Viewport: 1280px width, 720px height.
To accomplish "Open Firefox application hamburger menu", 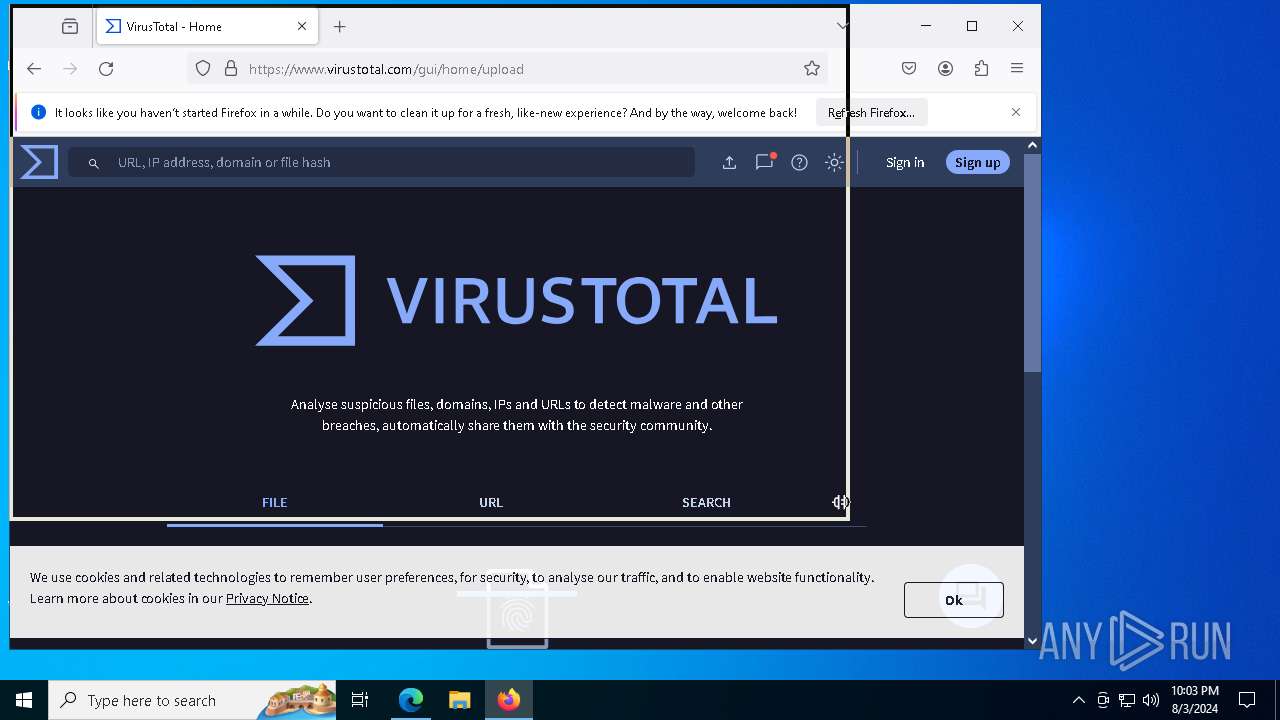I will (x=1017, y=69).
